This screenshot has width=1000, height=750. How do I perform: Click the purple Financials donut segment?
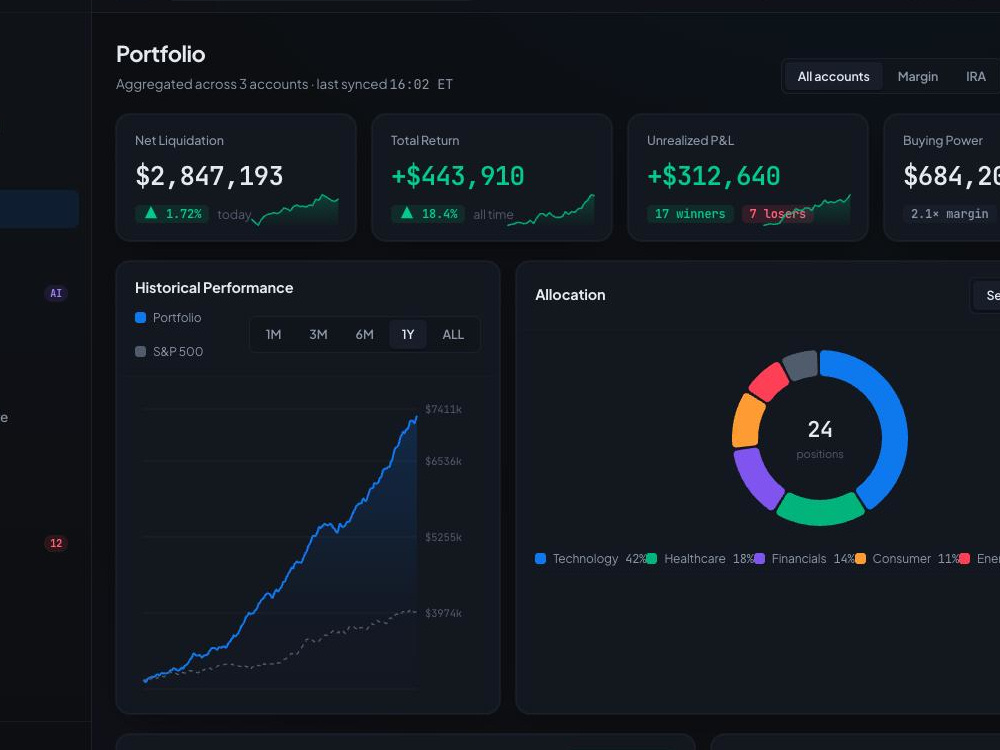(x=756, y=478)
